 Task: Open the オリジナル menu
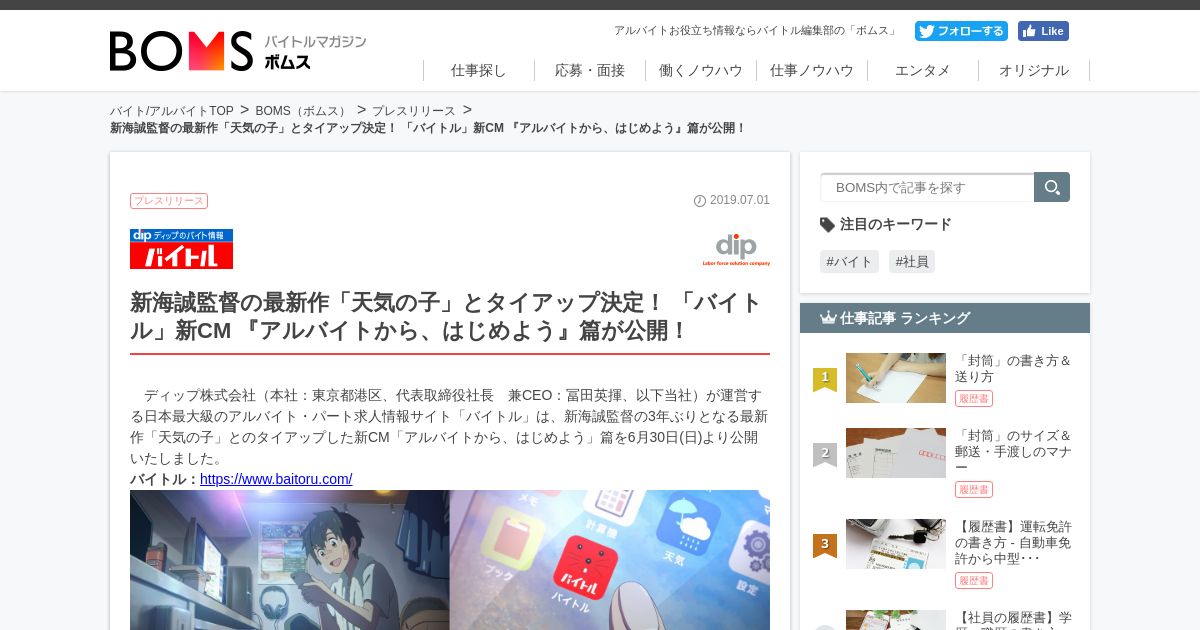tap(1034, 70)
